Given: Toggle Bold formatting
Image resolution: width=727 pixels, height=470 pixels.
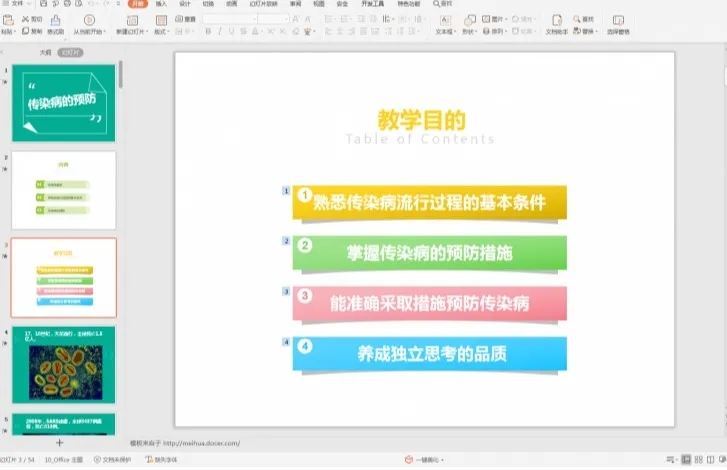Looking at the screenshot, I should [206, 31].
